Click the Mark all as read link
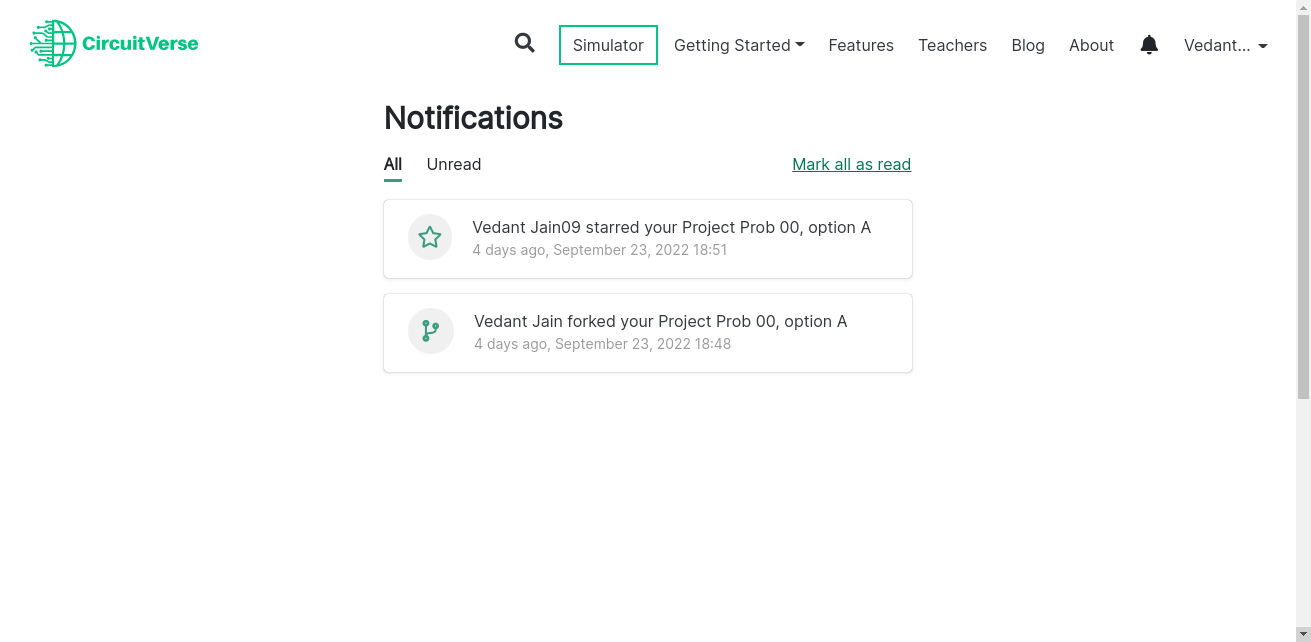 851,164
